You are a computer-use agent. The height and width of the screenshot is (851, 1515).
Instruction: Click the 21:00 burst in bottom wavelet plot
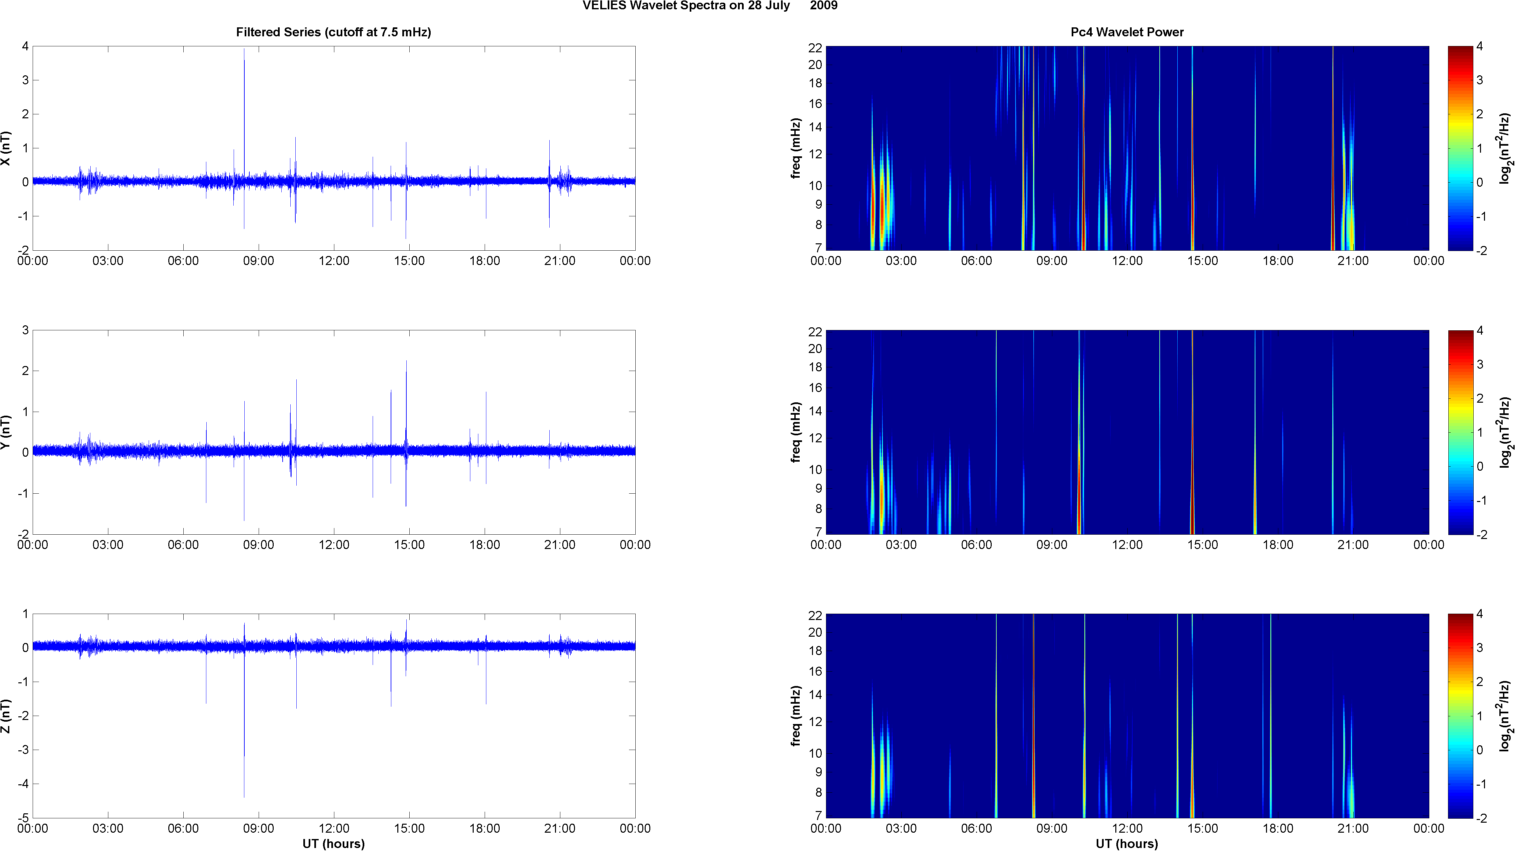1350,790
